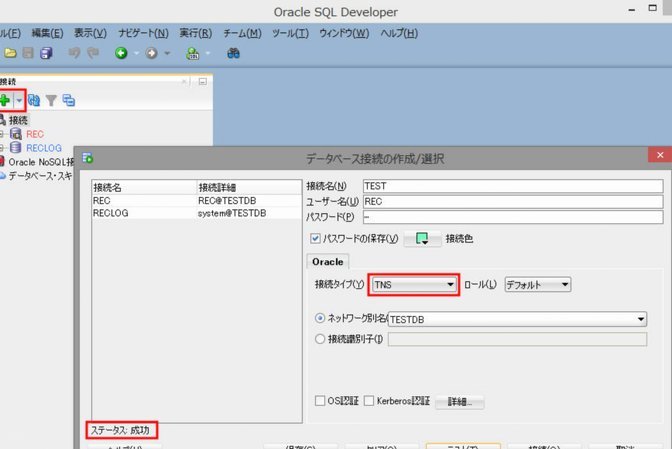Minimize the Connections panel via its small icon
This screenshot has height=449, width=672.
tap(203, 81)
